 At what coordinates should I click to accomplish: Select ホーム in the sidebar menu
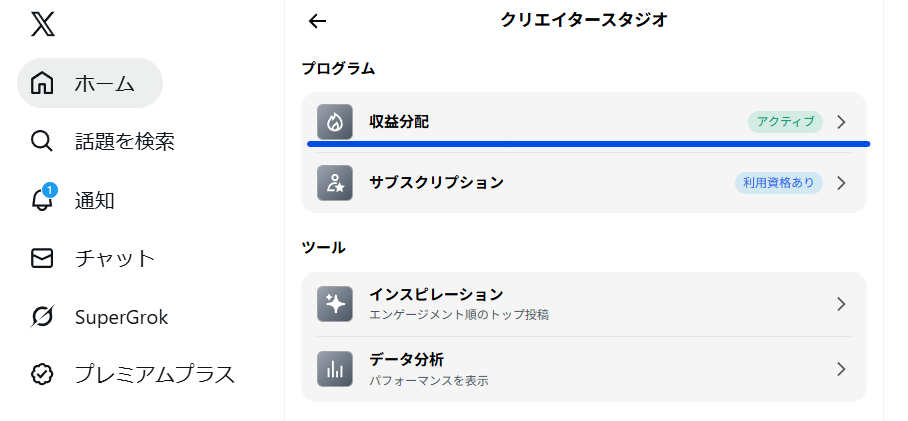[104, 83]
